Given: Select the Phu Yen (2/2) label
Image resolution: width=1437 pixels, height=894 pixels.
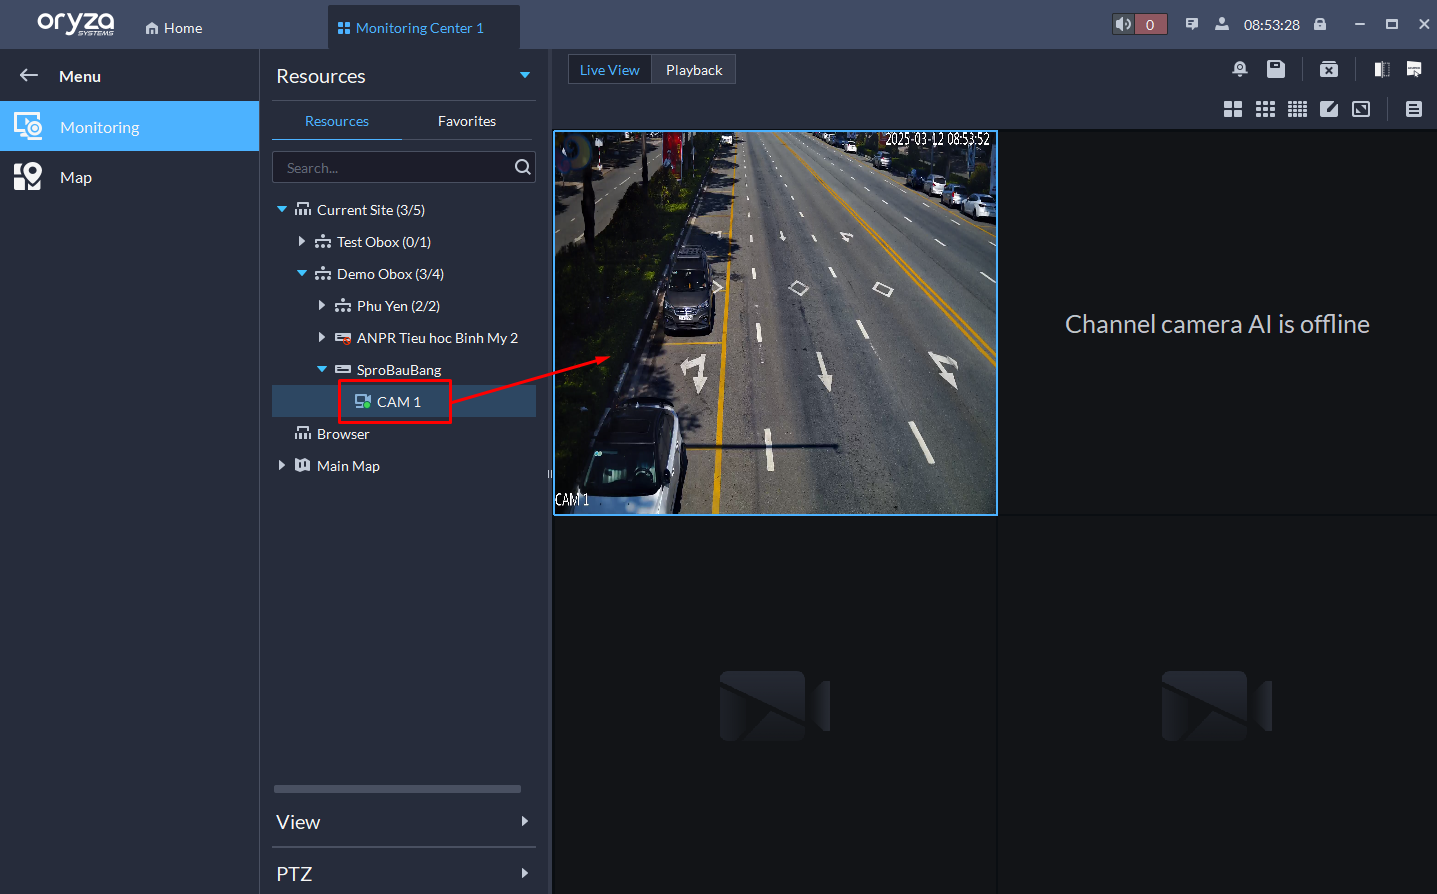Looking at the screenshot, I should [398, 306].
